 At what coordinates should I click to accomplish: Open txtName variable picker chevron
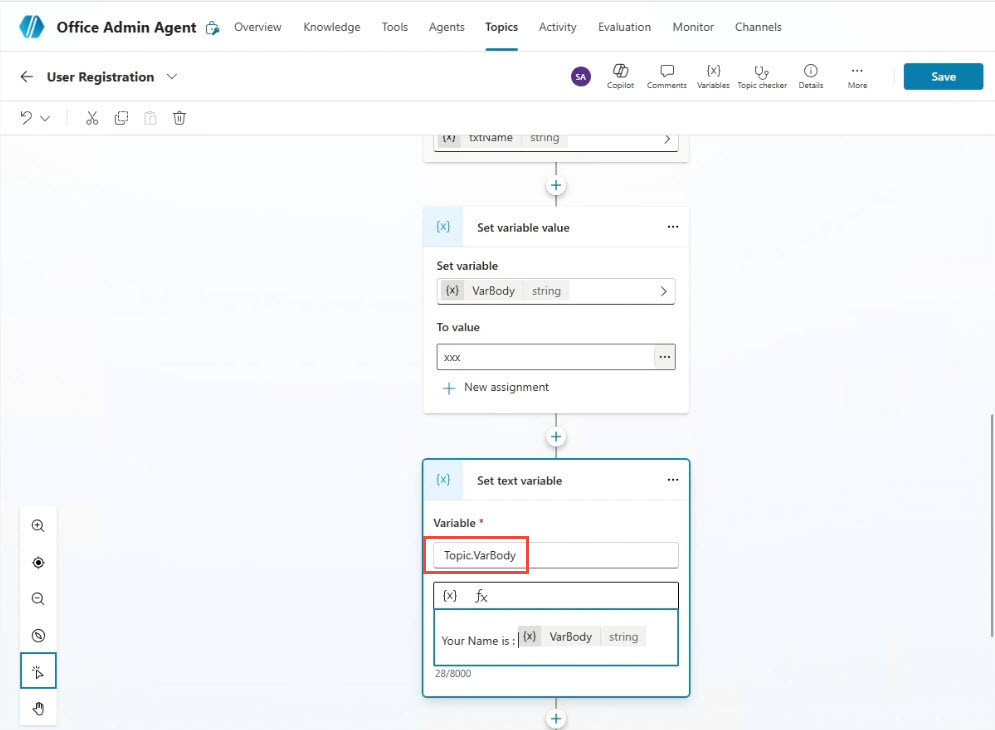667,139
